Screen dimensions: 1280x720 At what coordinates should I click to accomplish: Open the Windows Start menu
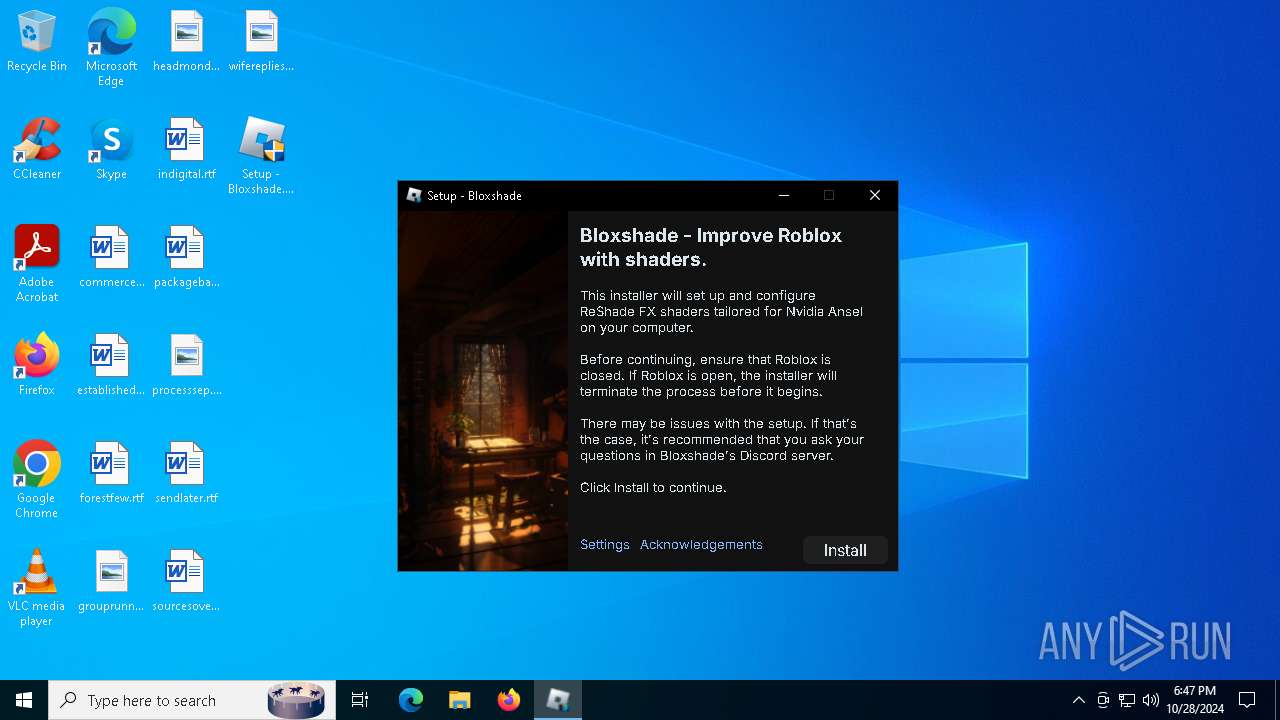tap(24, 700)
